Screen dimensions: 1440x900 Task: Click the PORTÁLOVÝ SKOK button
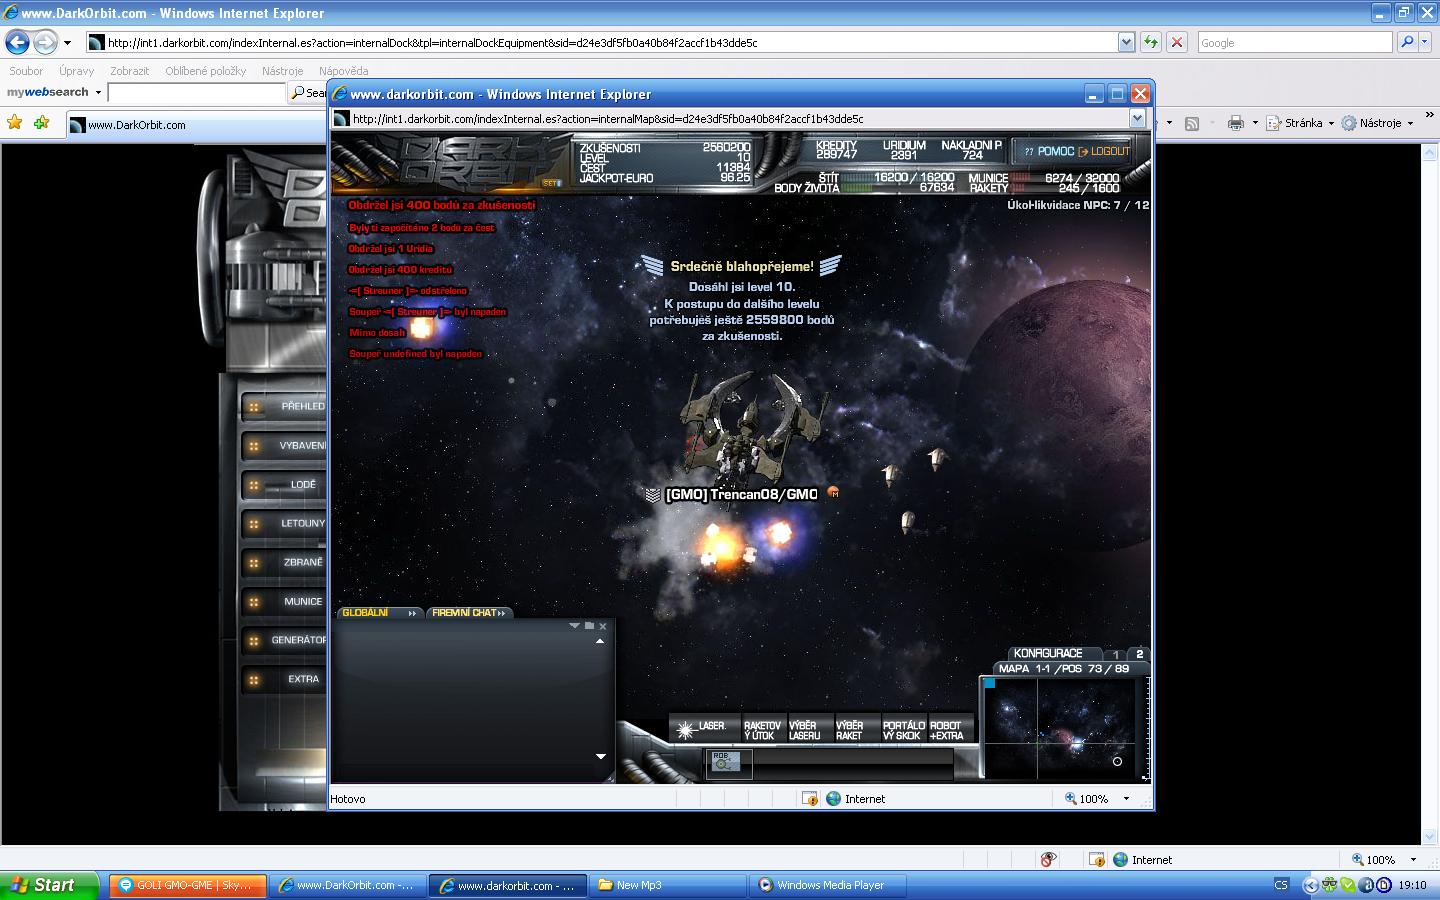[903, 730]
